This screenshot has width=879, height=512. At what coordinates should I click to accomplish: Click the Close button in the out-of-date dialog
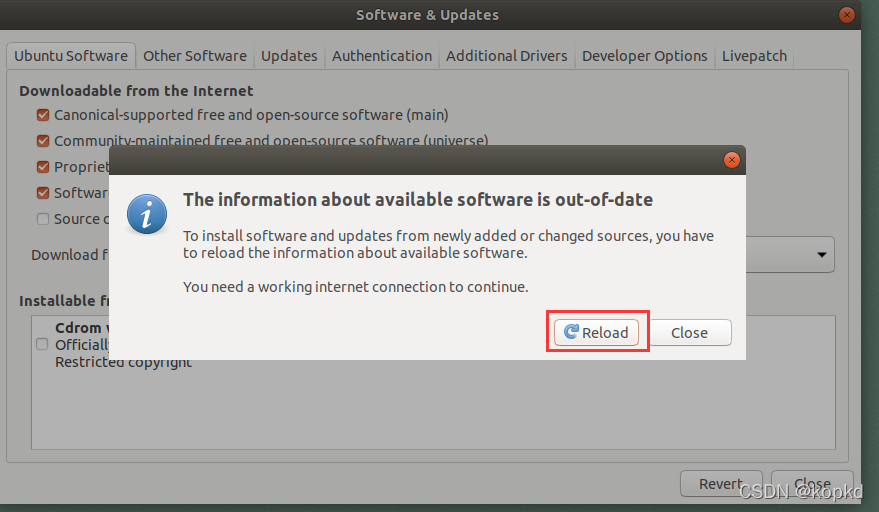tap(690, 333)
